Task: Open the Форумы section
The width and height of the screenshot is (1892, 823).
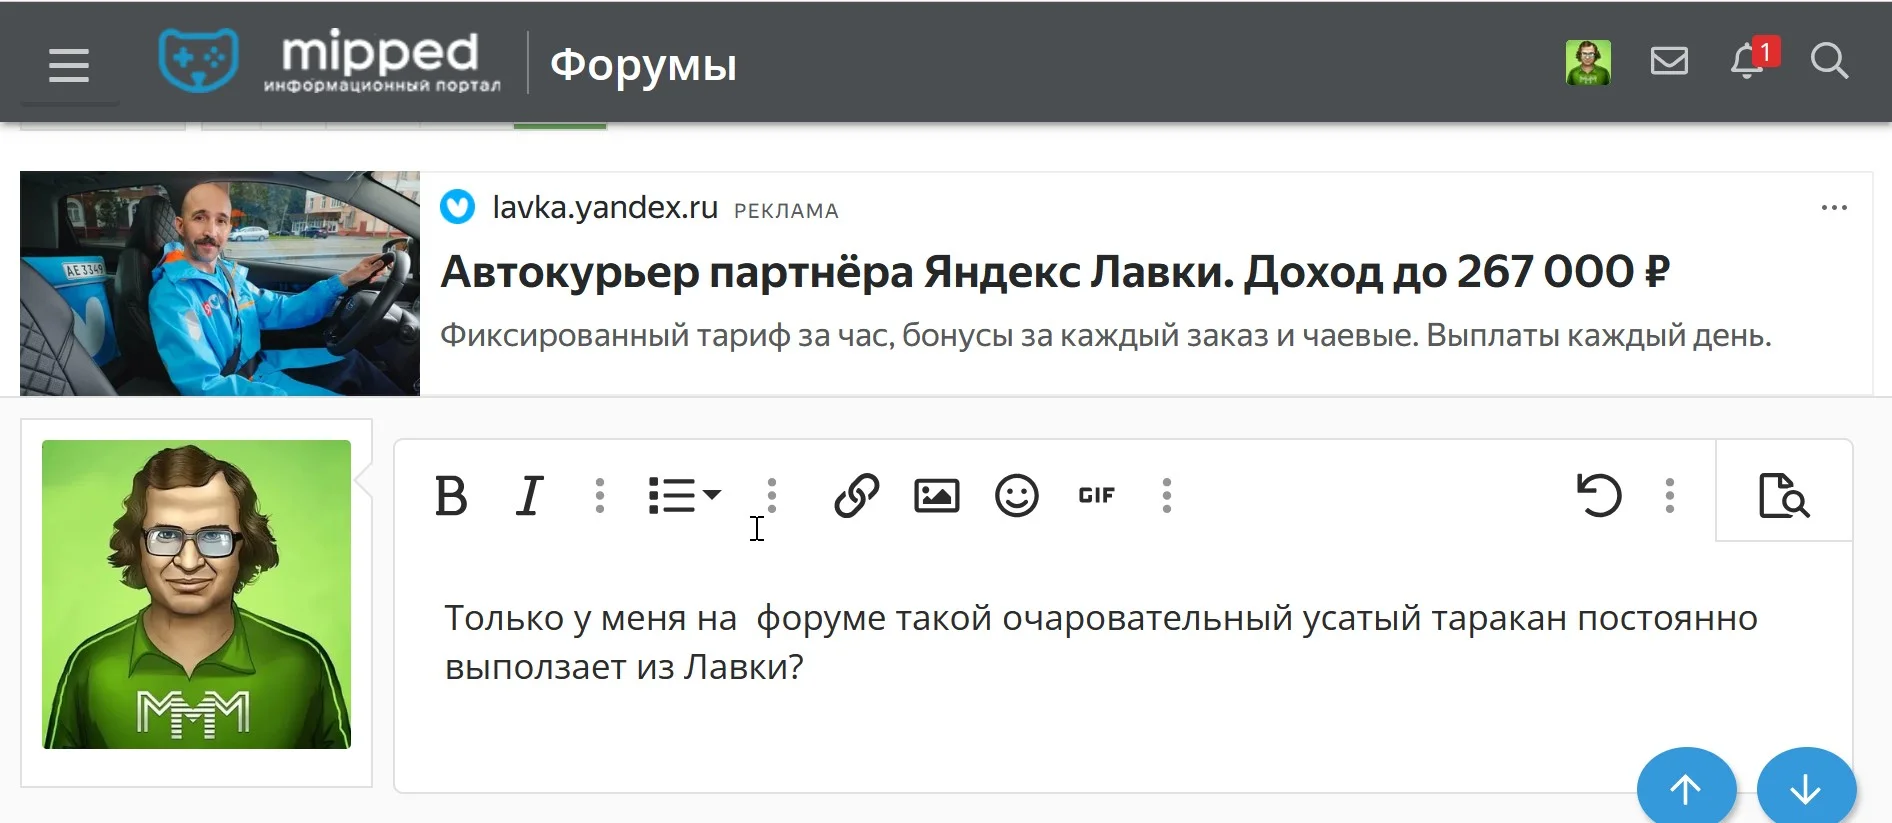Action: [x=643, y=64]
